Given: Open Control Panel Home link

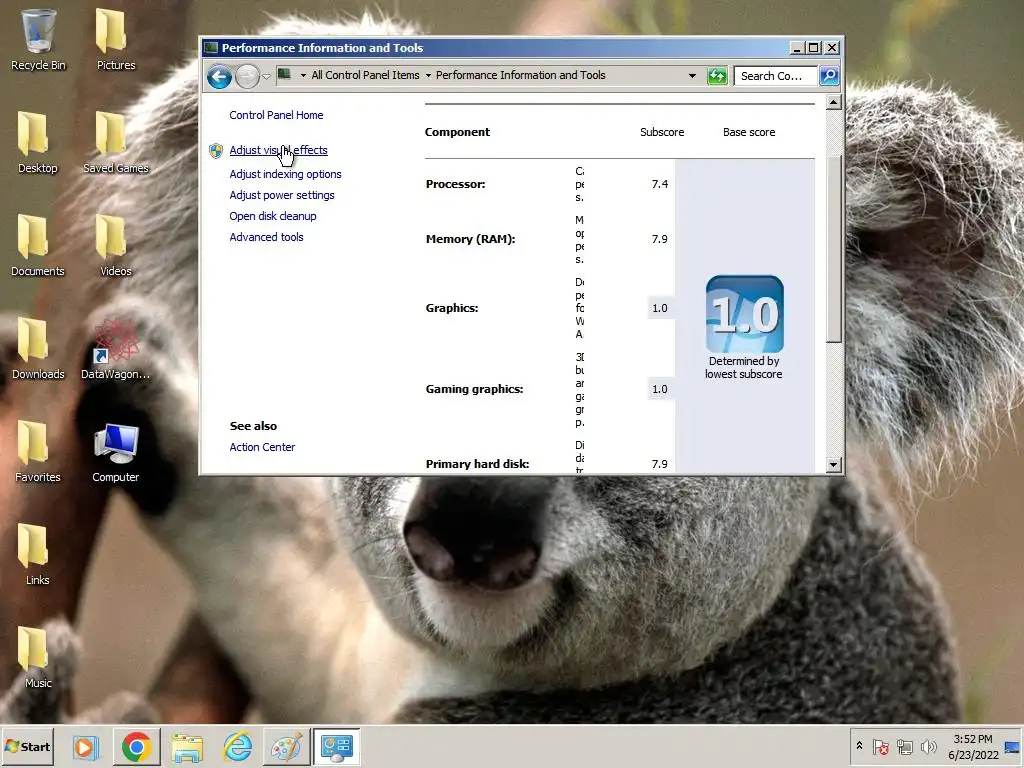Looking at the screenshot, I should pyautogui.click(x=276, y=115).
